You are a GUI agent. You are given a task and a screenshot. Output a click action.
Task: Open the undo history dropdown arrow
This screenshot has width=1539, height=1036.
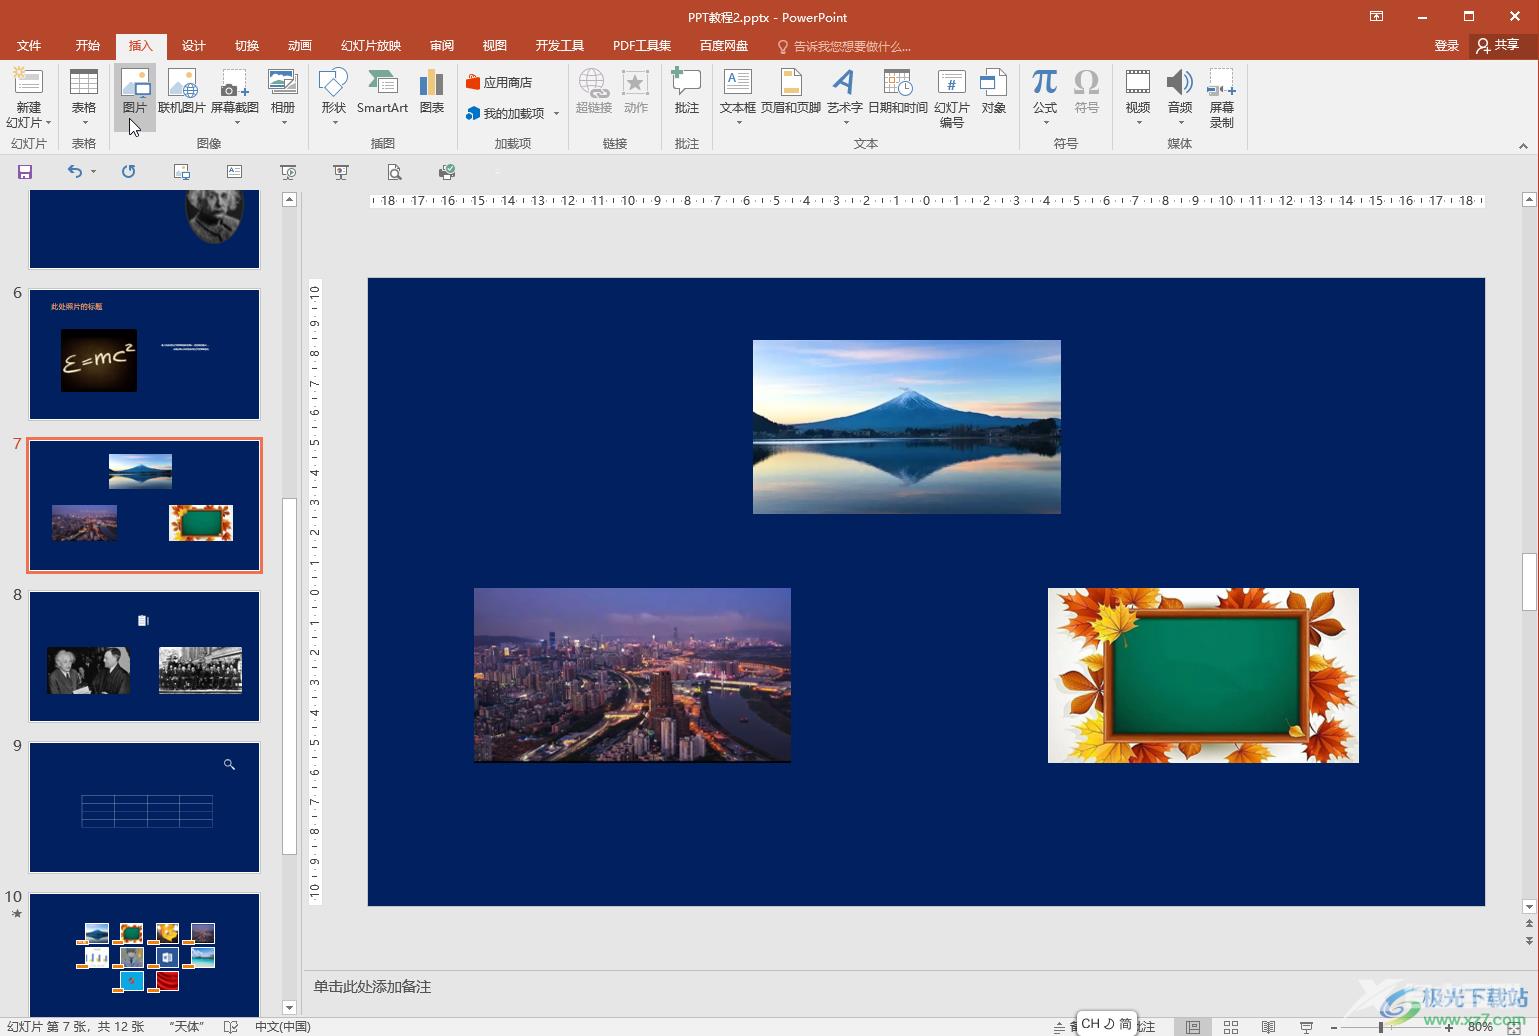tap(93, 172)
